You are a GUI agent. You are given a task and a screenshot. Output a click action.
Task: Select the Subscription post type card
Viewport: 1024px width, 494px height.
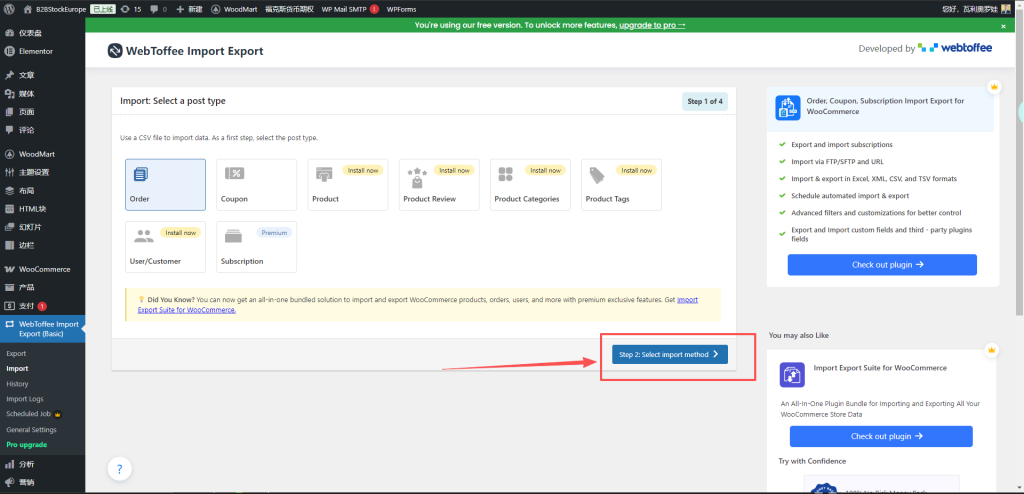257,247
